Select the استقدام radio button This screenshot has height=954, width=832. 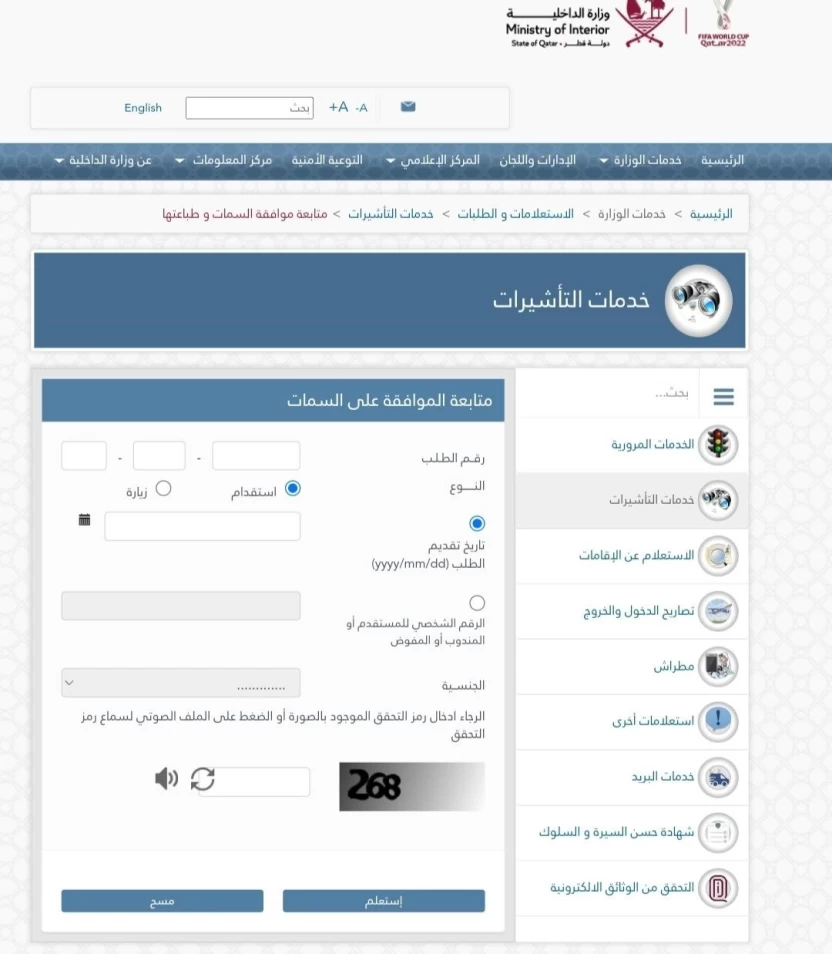click(293, 489)
